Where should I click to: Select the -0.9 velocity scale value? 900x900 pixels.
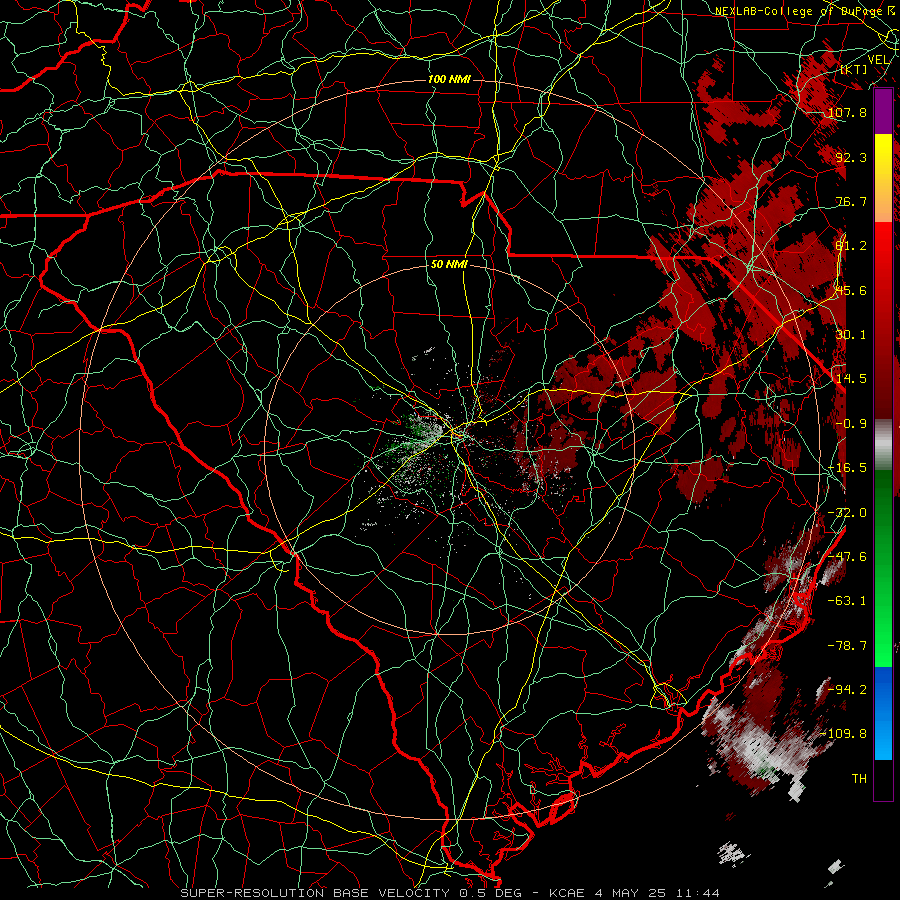pos(851,424)
